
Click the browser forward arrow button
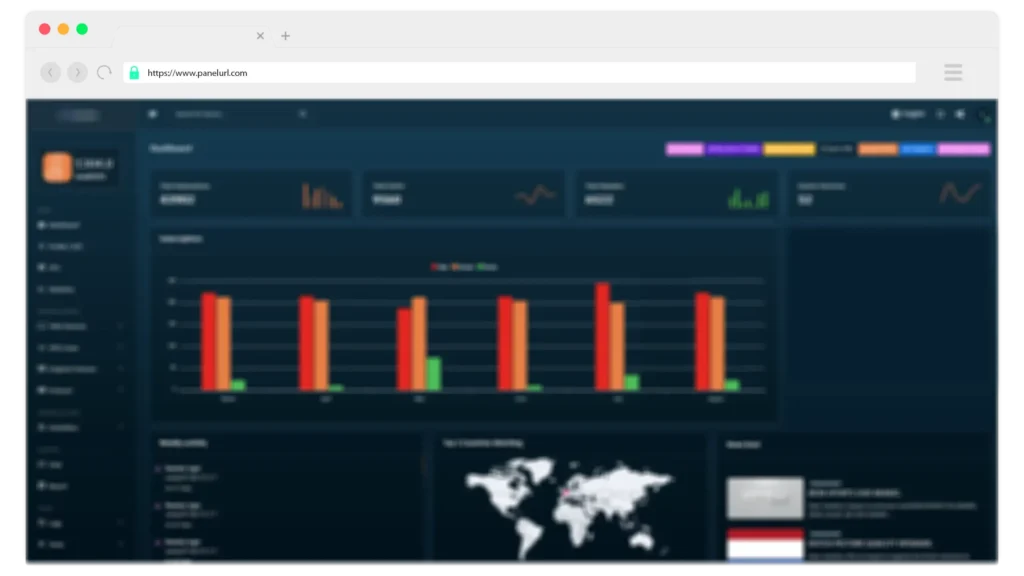pyautogui.click(x=77, y=73)
